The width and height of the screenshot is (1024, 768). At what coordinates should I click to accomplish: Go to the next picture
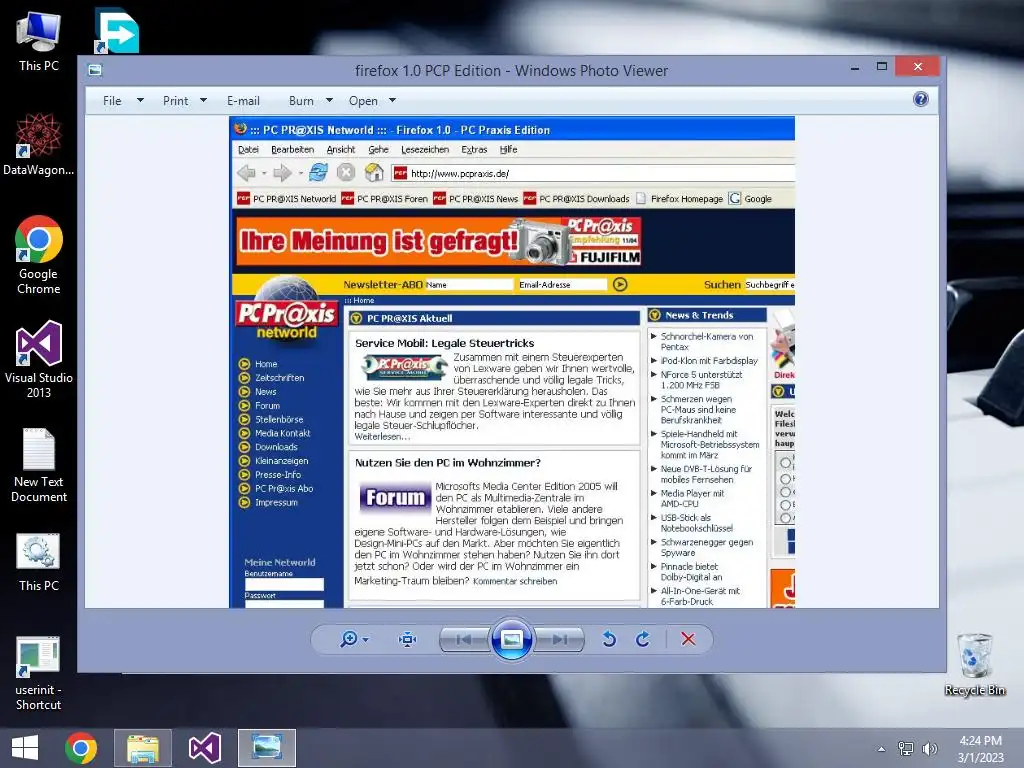[559, 639]
